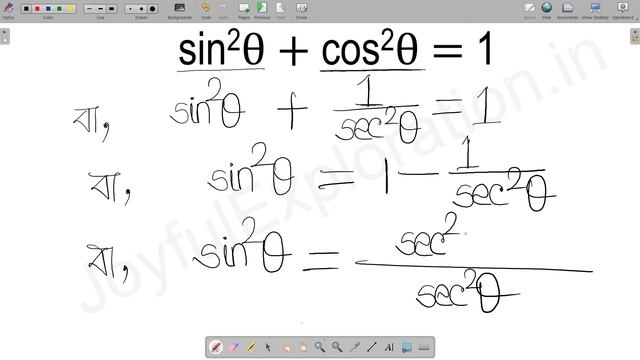Select the Highlighter tool

click(x=251, y=347)
